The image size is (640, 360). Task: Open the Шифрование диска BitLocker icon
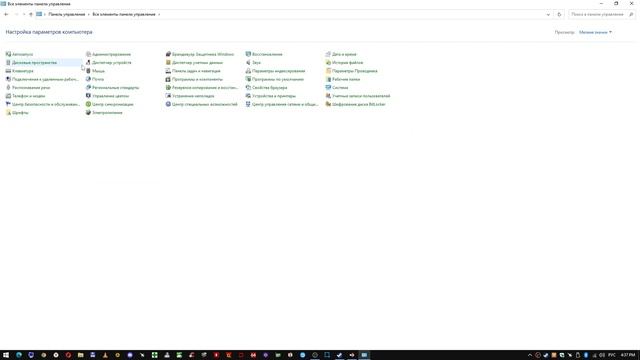(328, 104)
